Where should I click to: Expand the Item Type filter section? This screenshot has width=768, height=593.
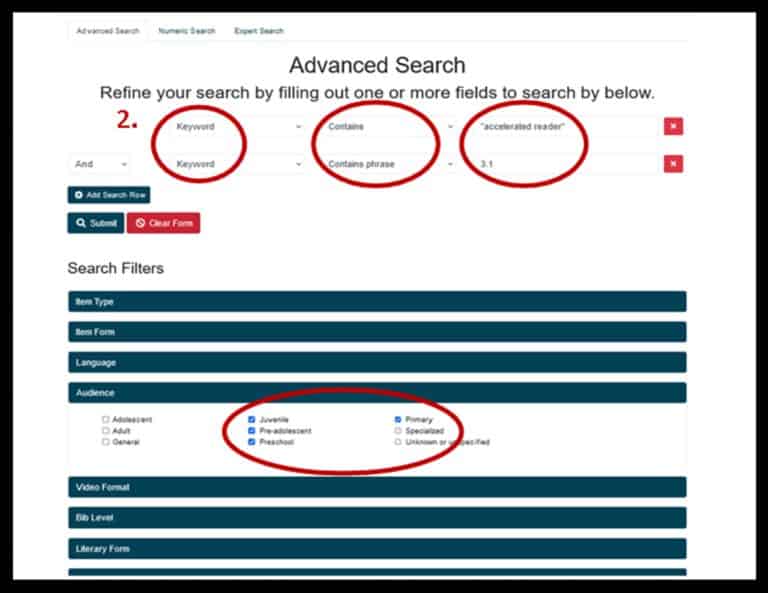click(x=377, y=301)
